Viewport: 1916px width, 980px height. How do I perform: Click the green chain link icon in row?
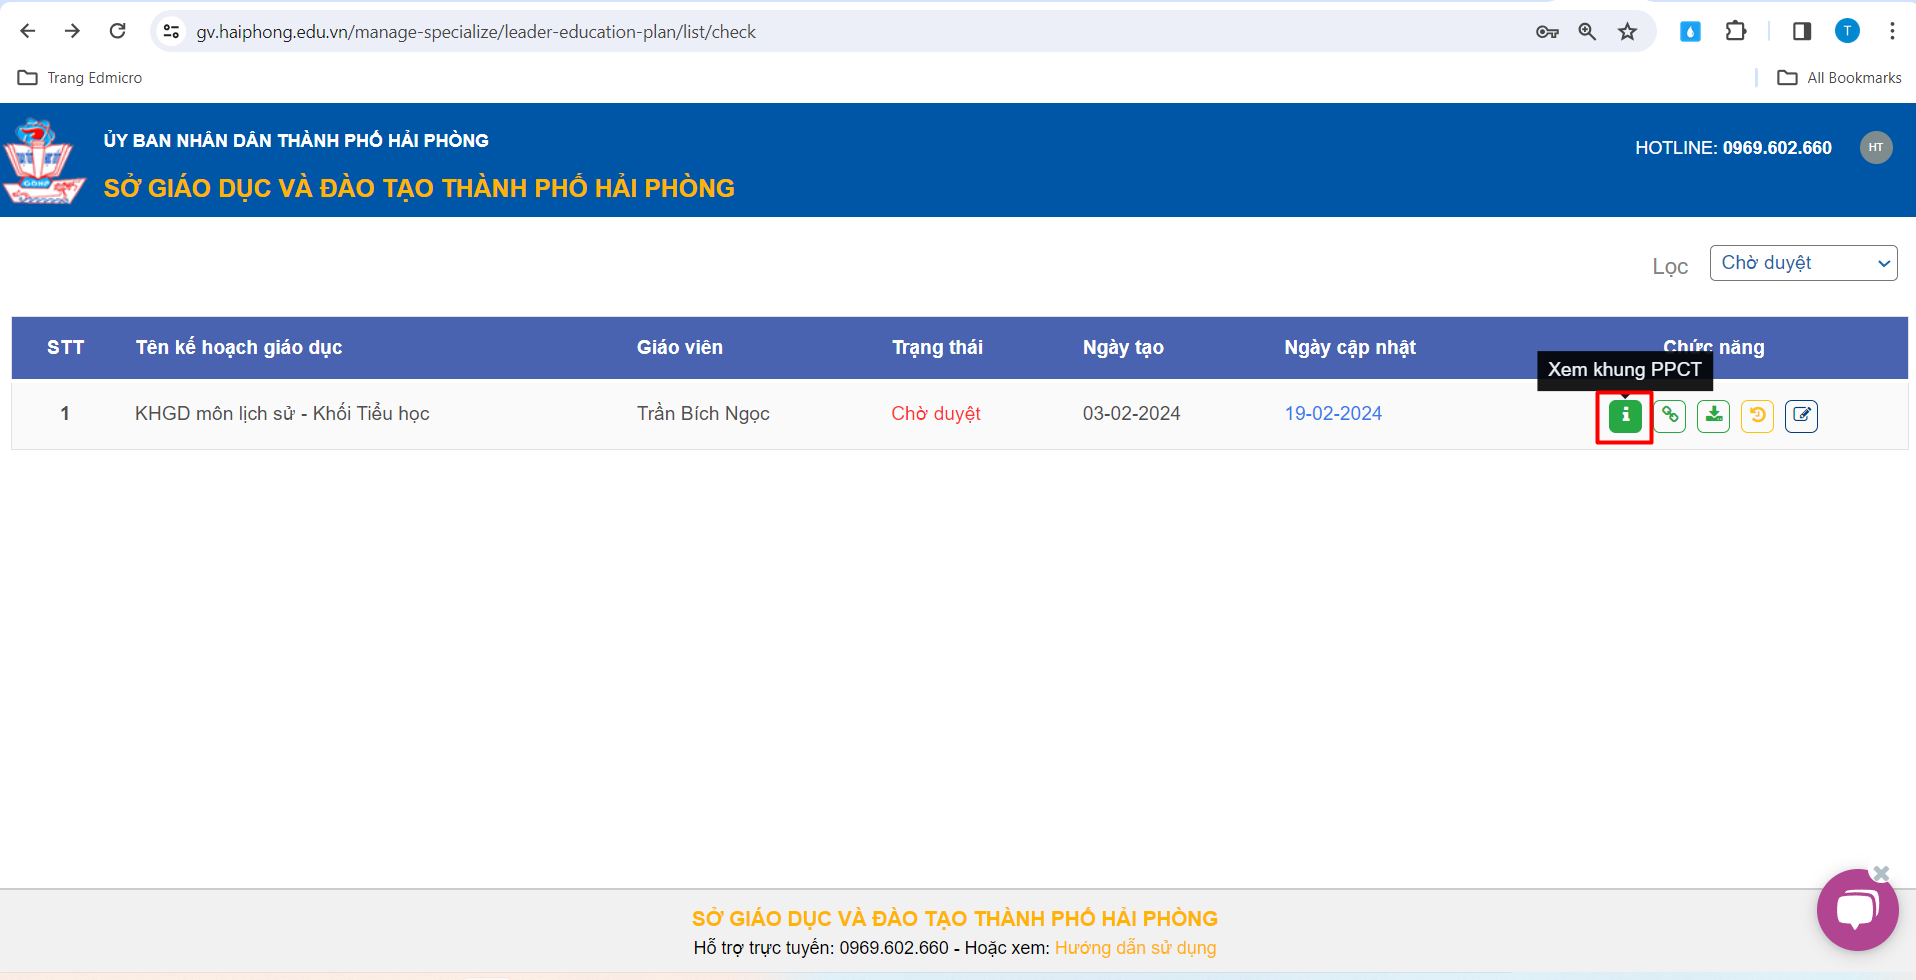1669,415
